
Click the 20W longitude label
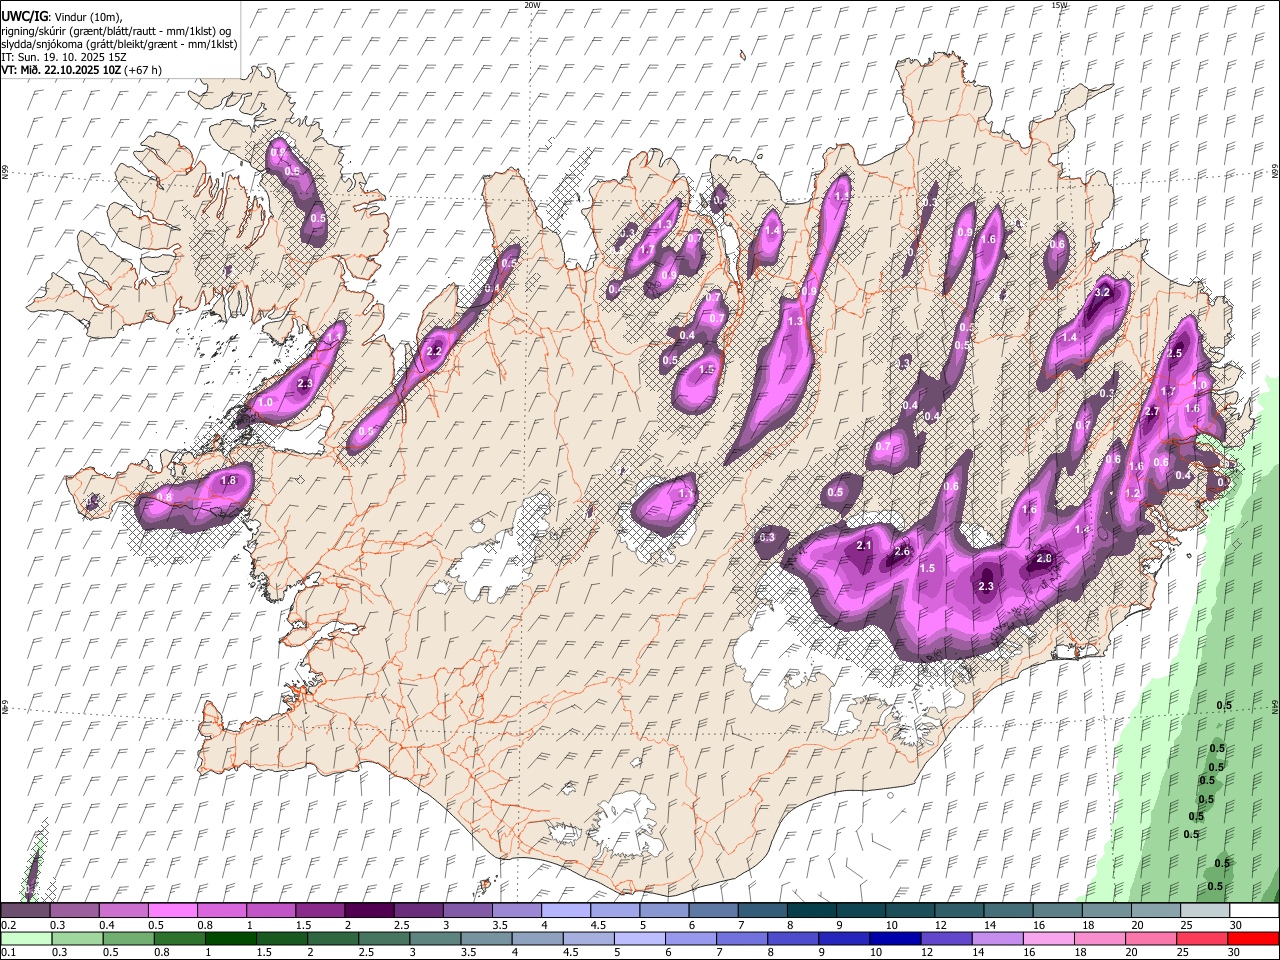pyautogui.click(x=532, y=5)
